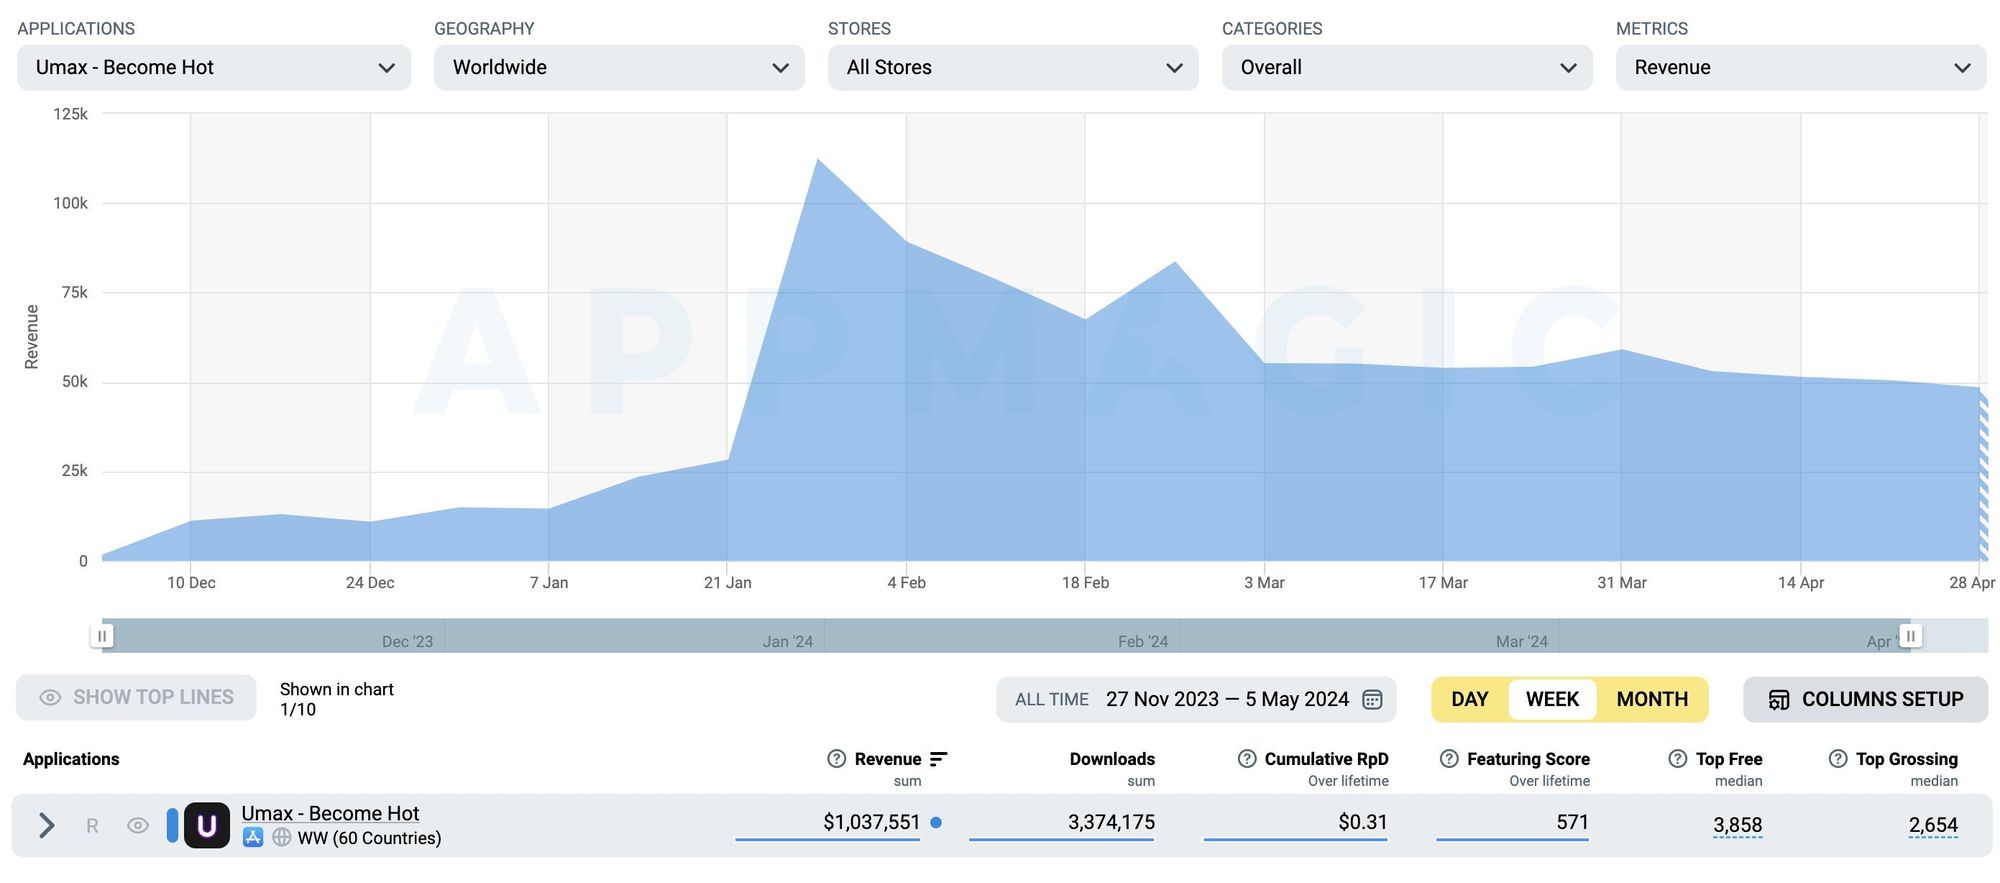Viewport: 2000px width, 883px height.
Task: Click the Featuring Score value 571
Action: [x=1572, y=822]
